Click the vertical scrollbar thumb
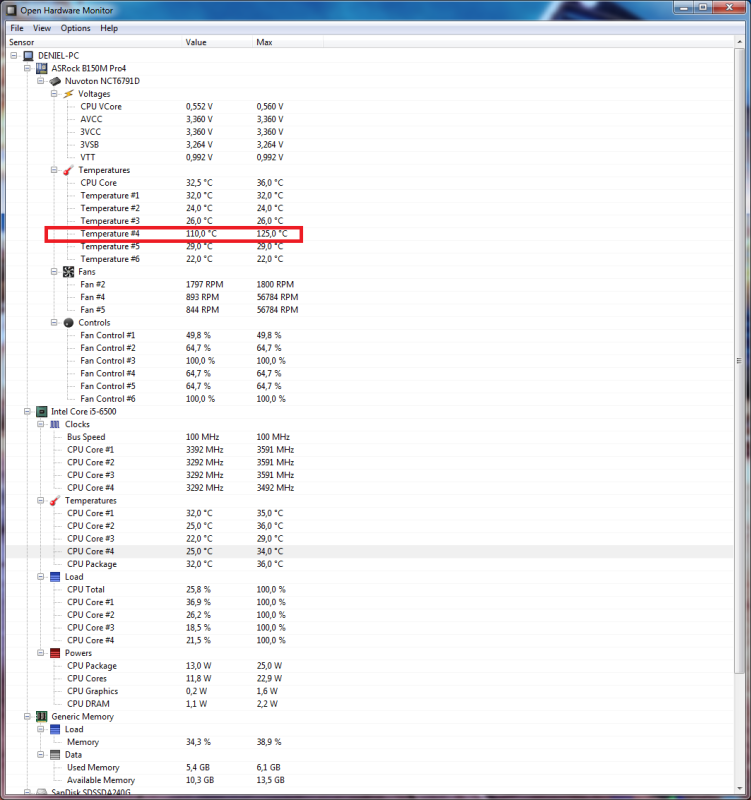This screenshot has height=800, width=751. (739, 361)
